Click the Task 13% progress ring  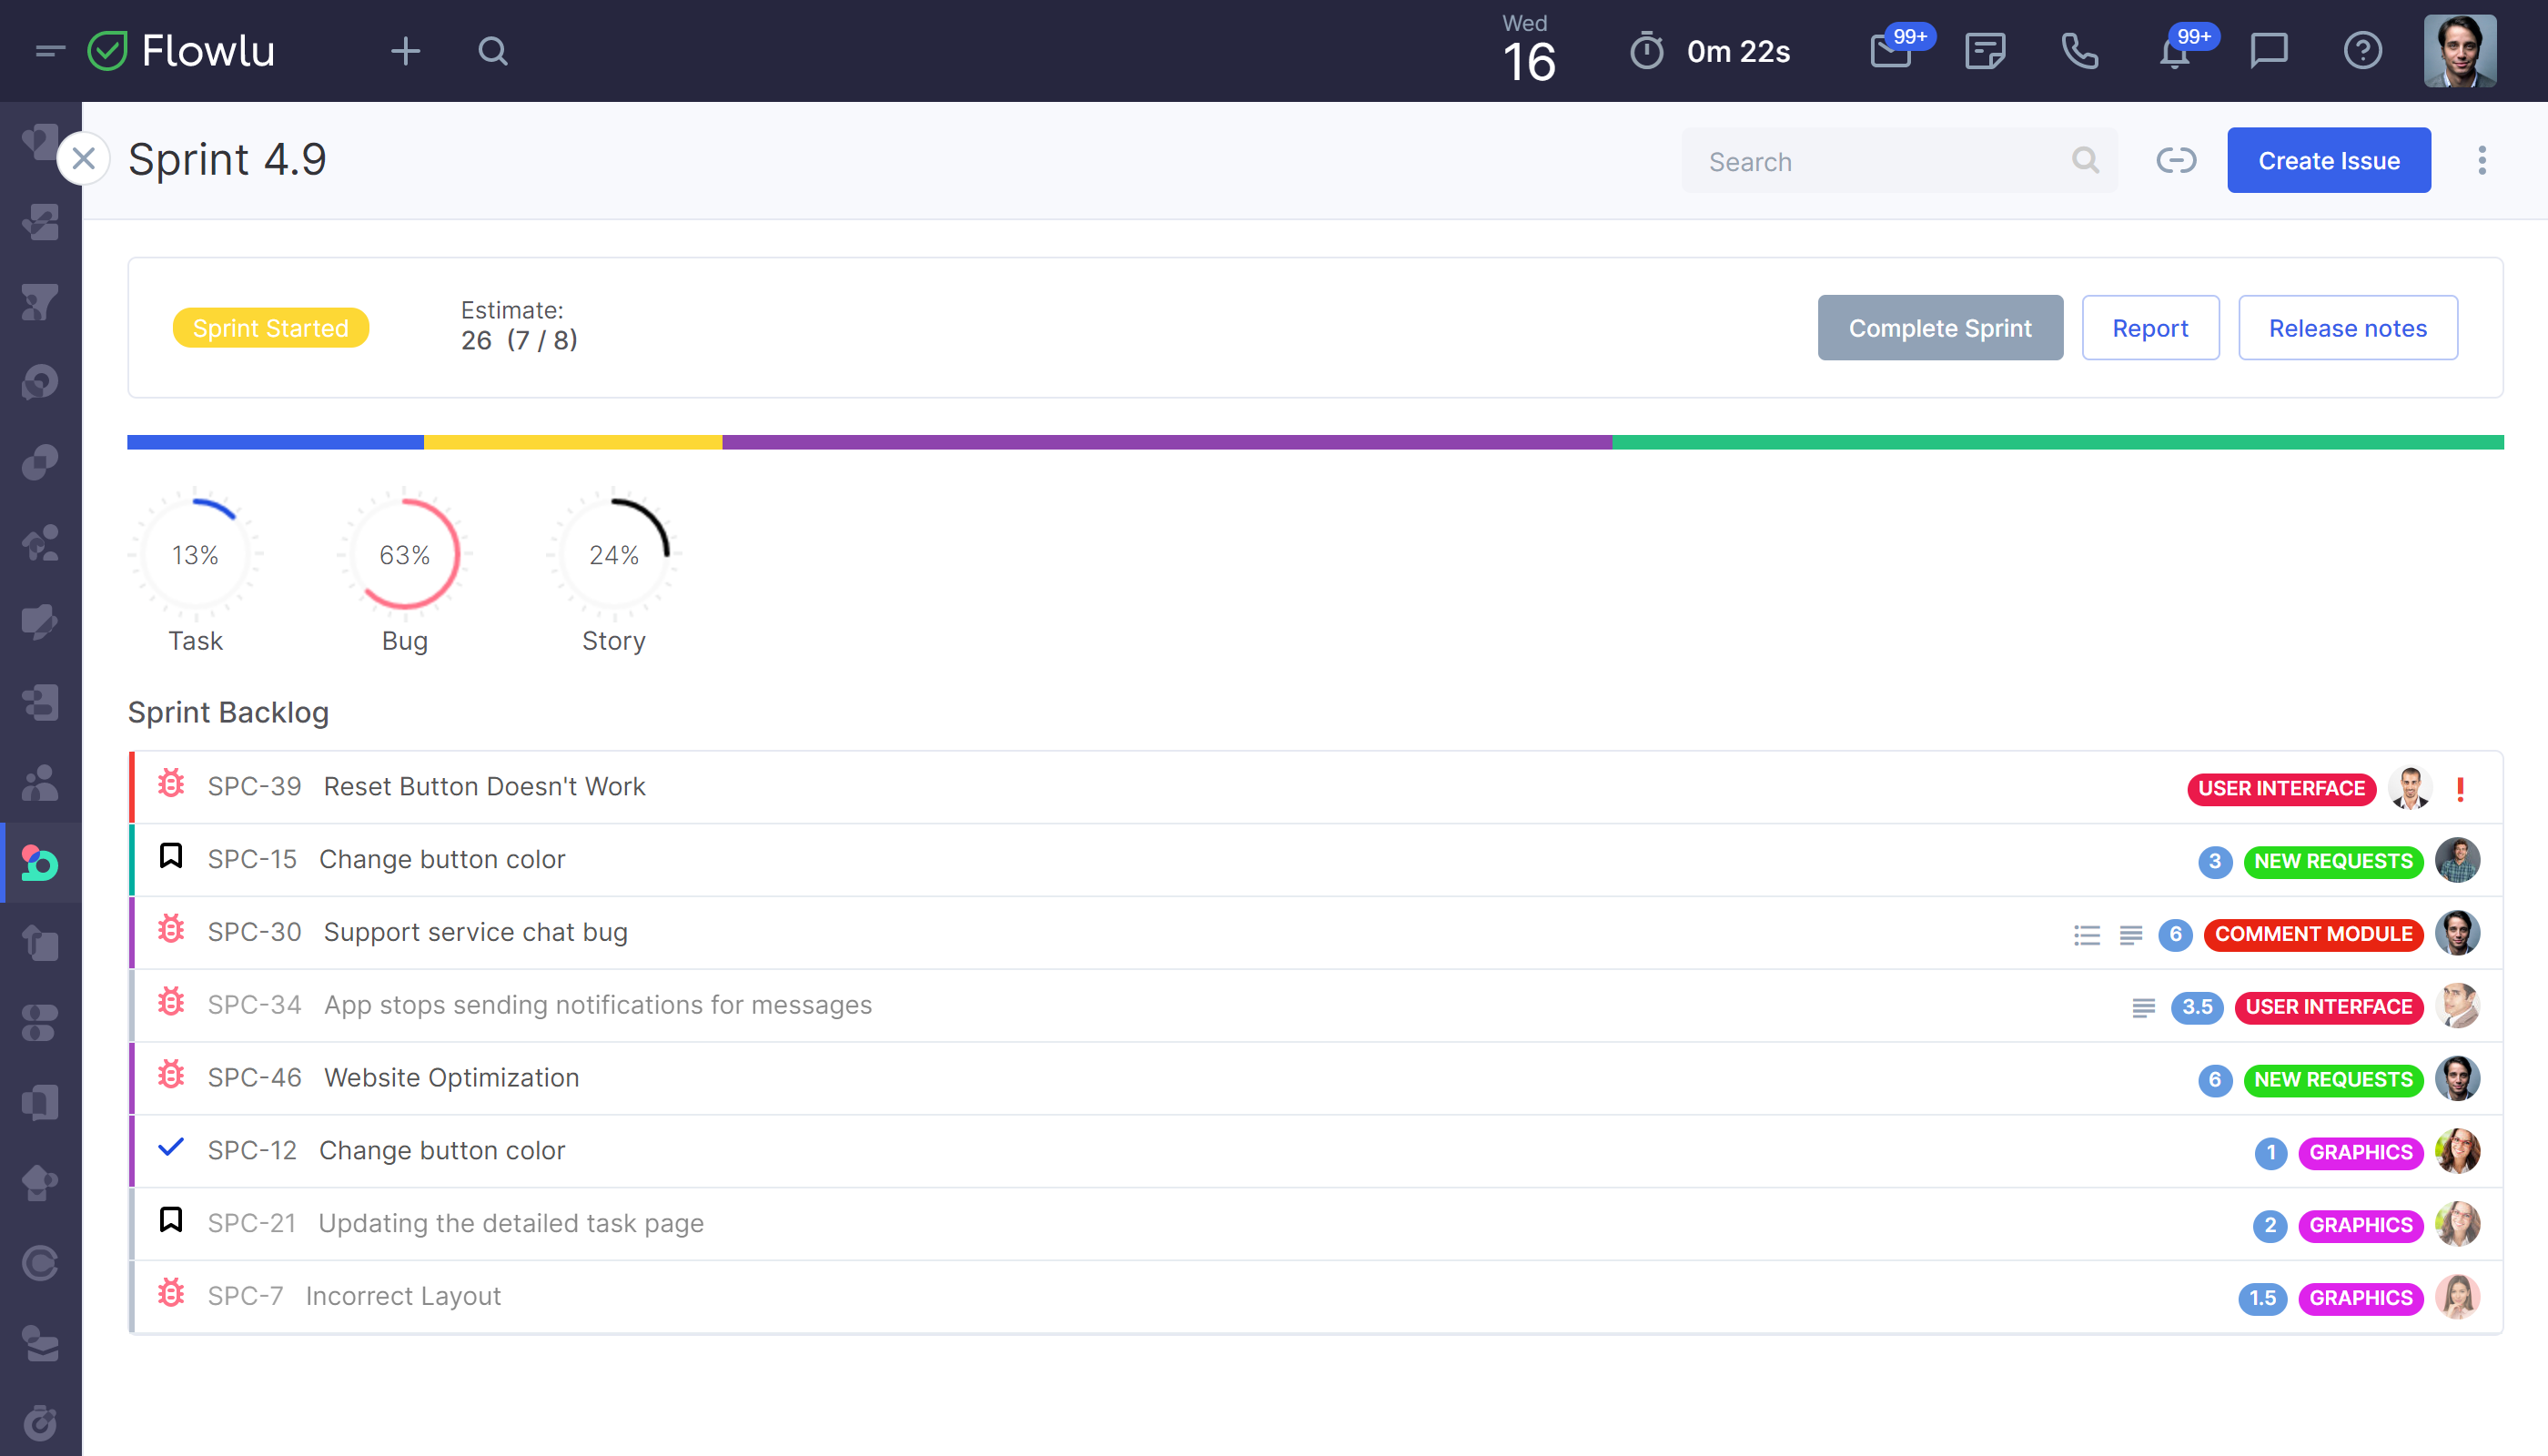pos(195,554)
